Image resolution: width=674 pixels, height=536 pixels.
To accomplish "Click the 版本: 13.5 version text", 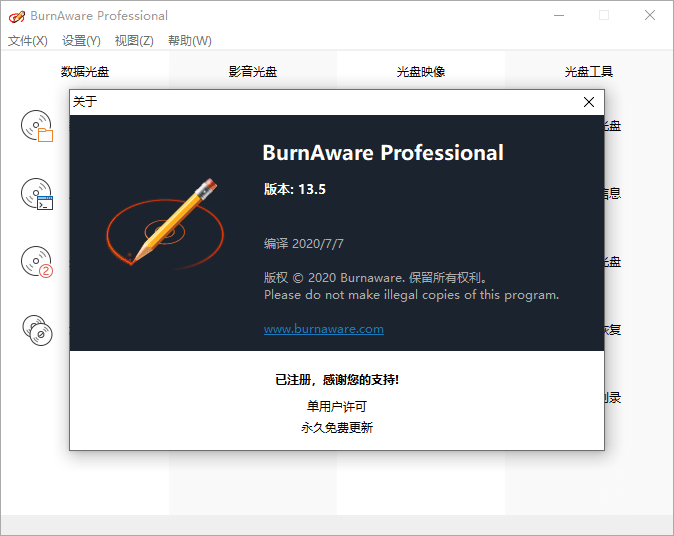I will point(295,189).
